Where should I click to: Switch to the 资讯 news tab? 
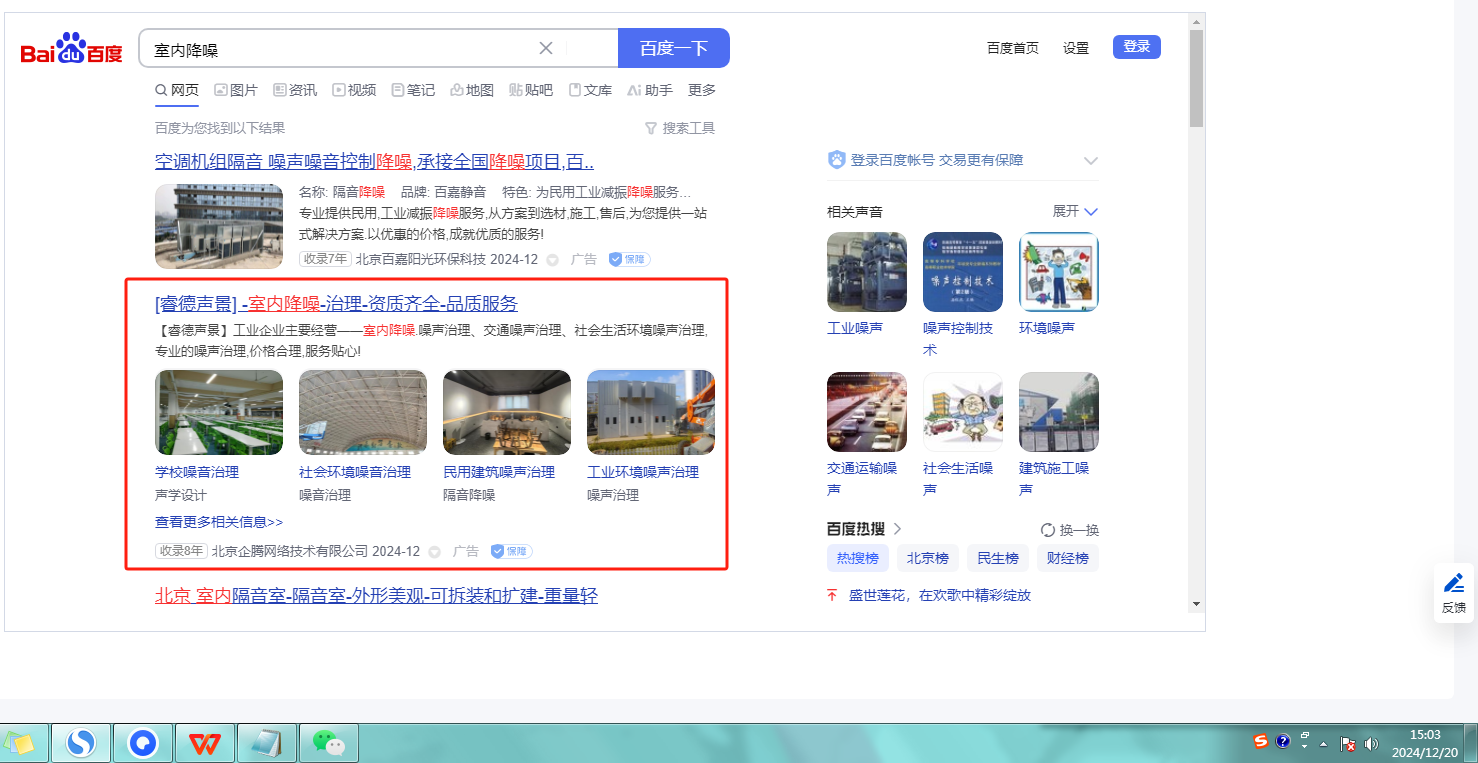pos(295,90)
